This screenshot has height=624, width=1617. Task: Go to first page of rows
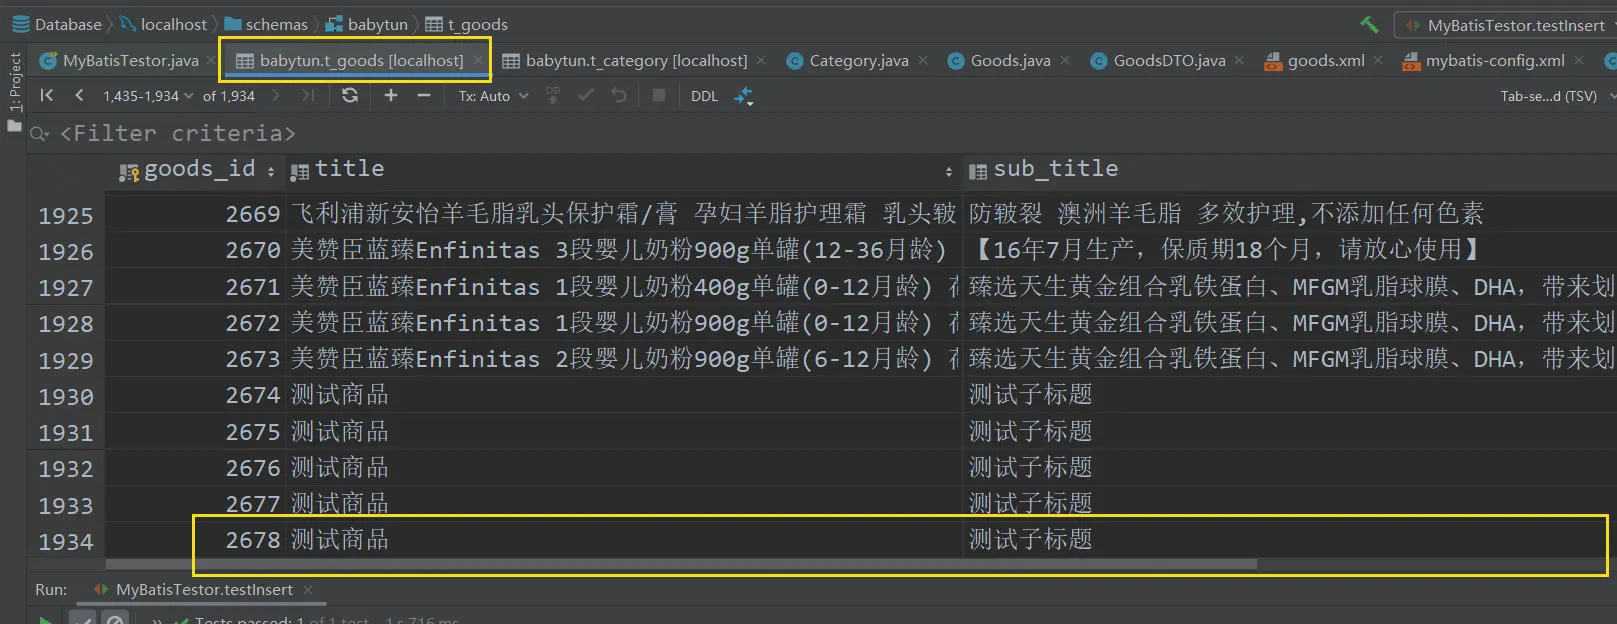[47, 95]
